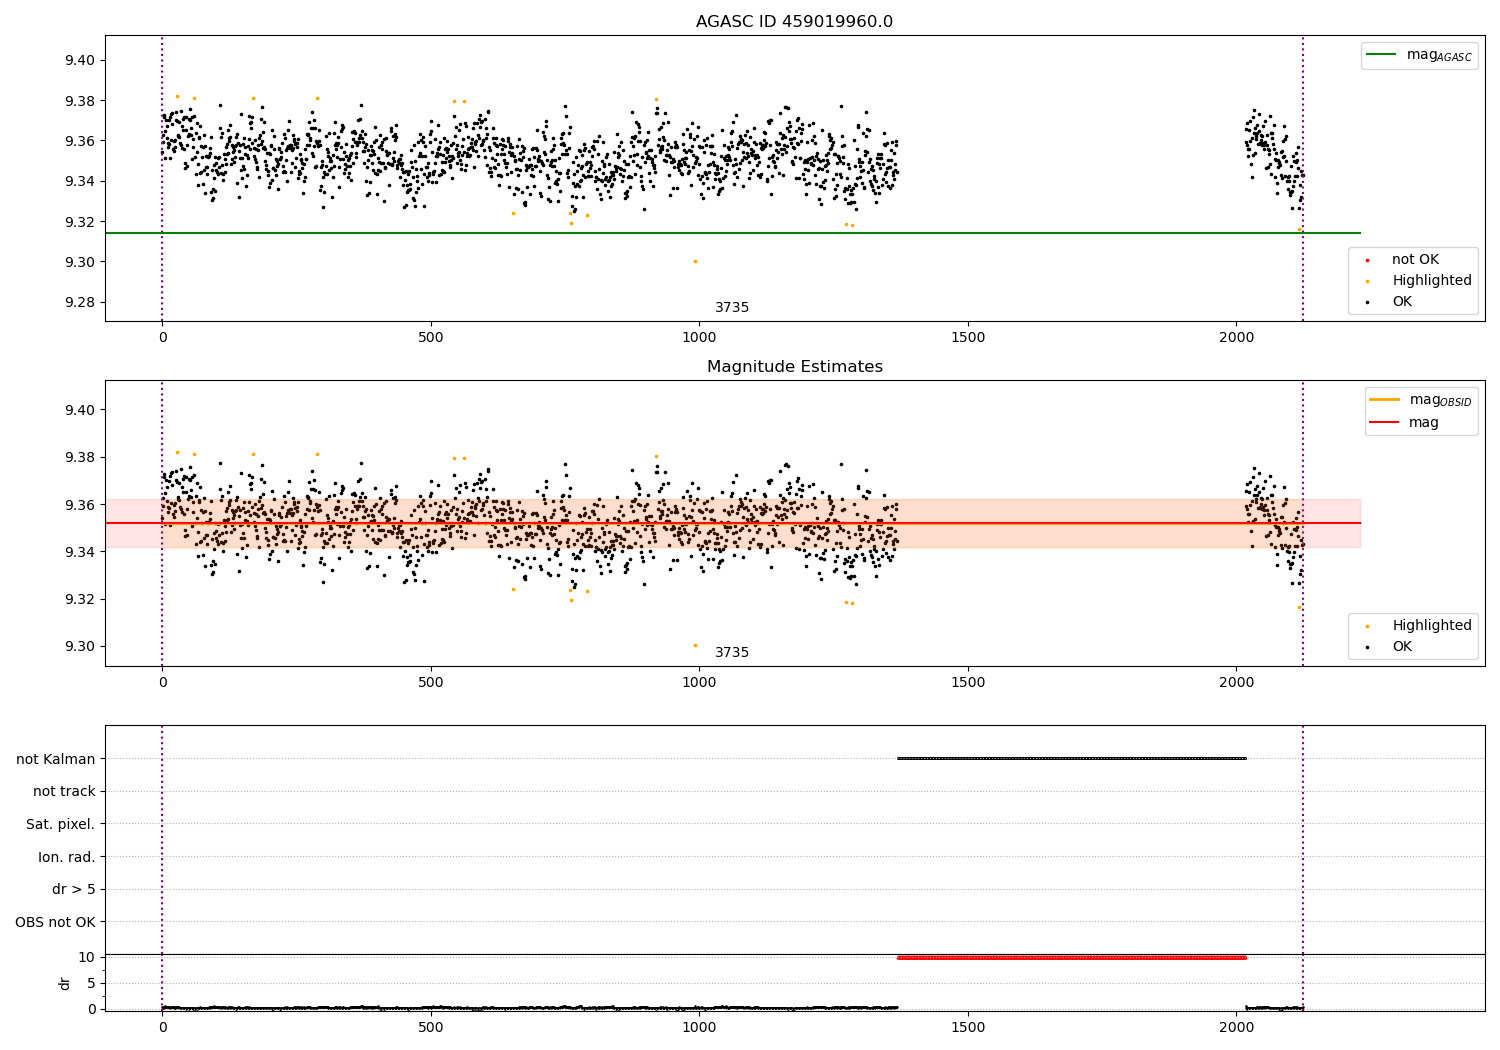Screen dimensions: 1500x1050
Task: Click the OK legend entry in top plot
Action: point(1390,302)
